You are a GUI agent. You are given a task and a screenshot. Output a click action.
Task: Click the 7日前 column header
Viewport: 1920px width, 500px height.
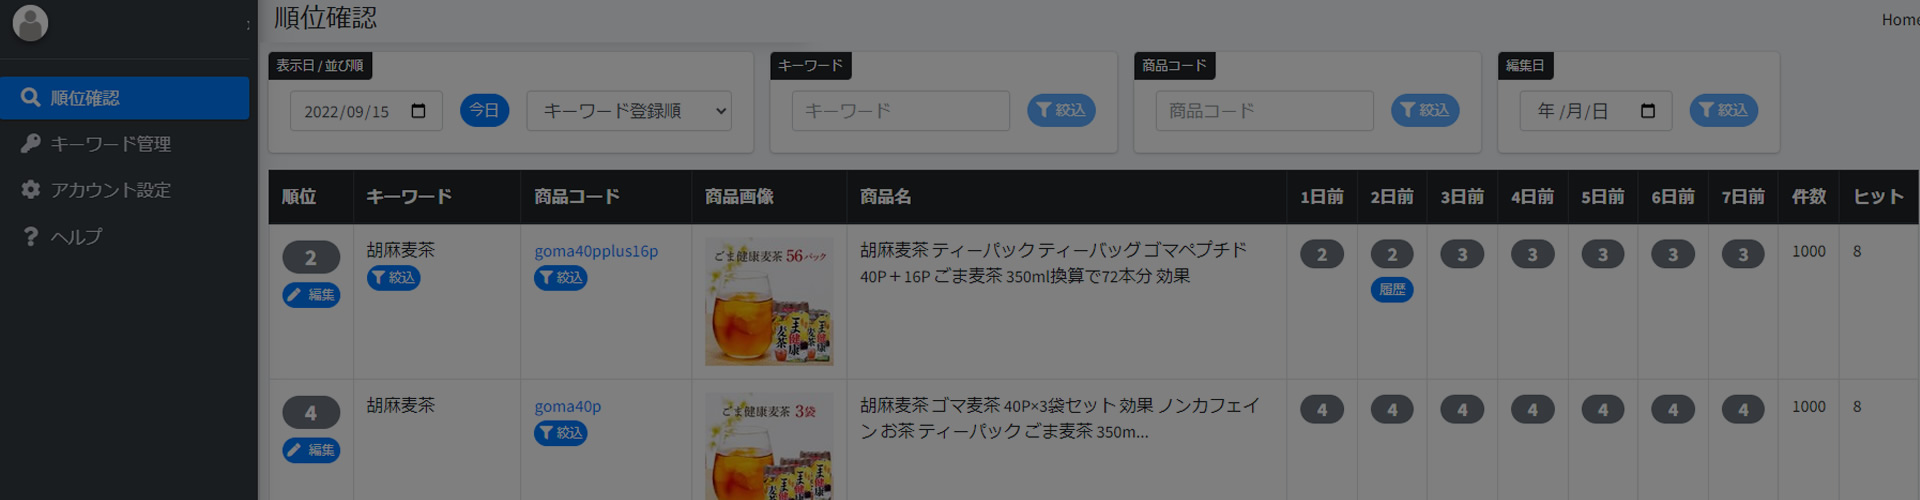pyautogui.click(x=1743, y=197)
